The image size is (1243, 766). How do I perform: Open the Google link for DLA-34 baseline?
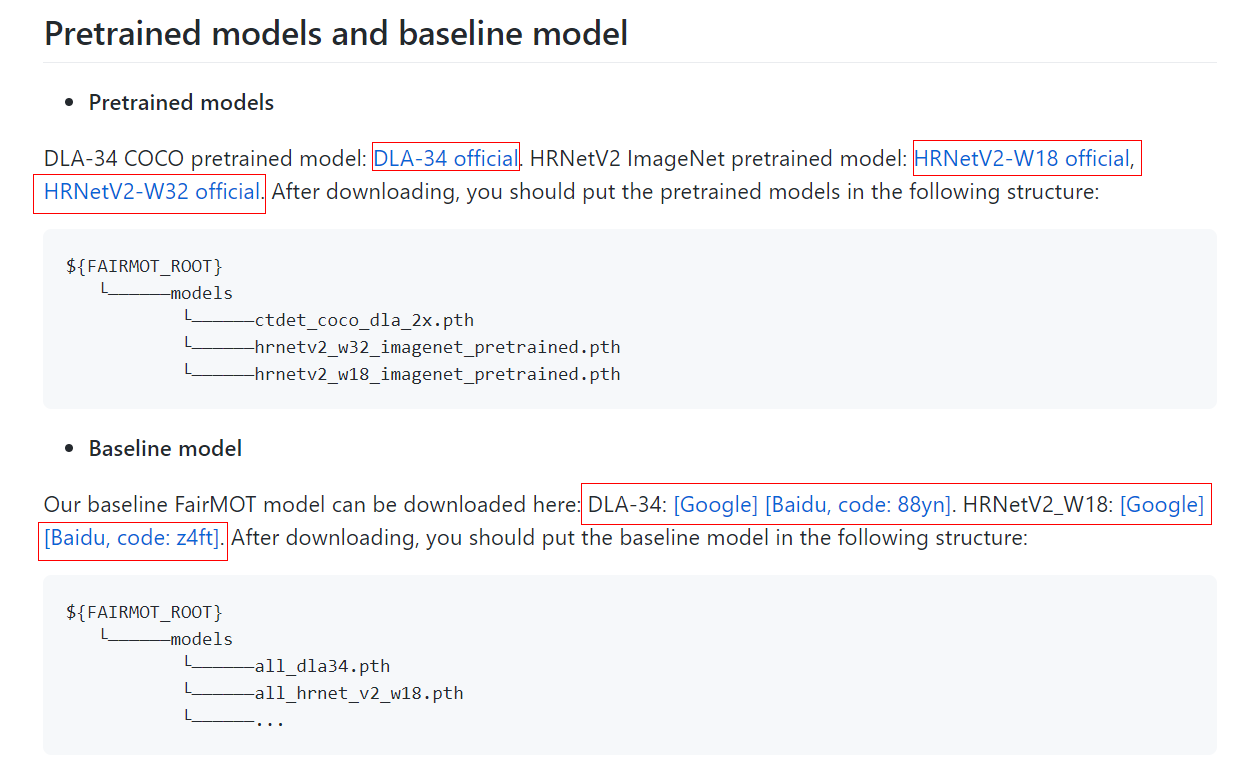(x=715, y=504)
